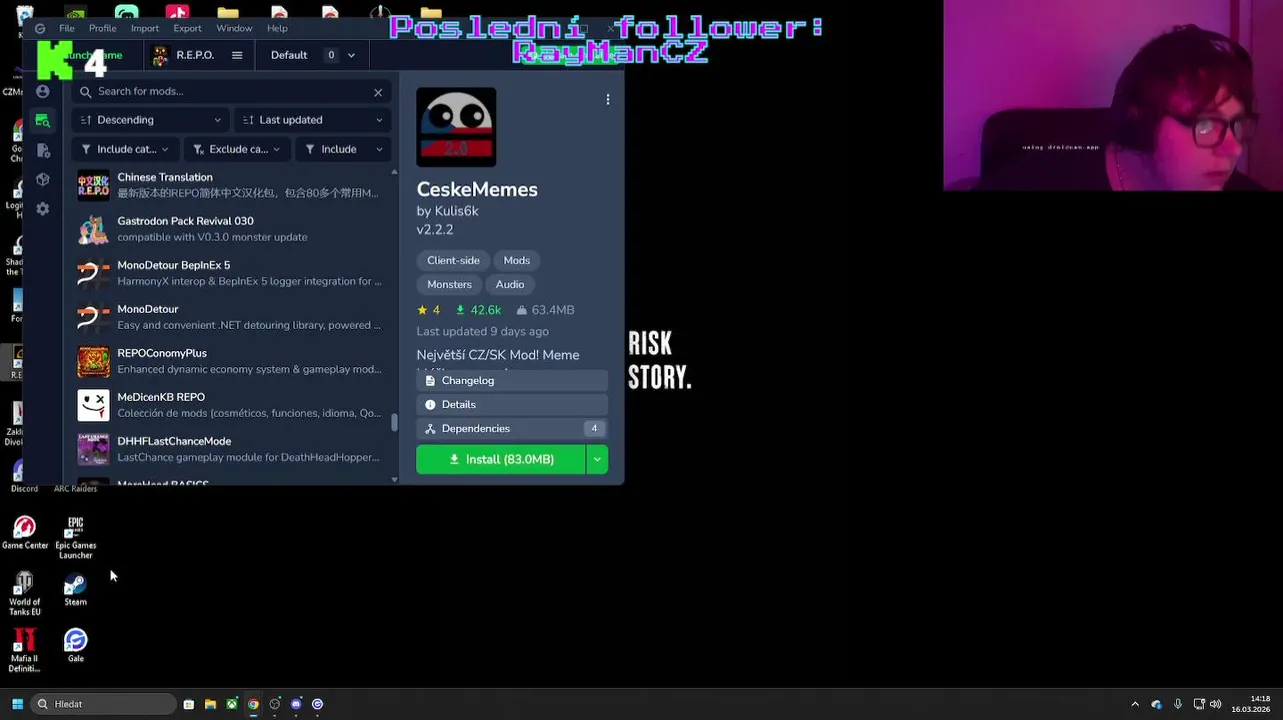The image size is (1283, 720).
Task: Show hidden system tray icons
Action: pos(1134,704)
